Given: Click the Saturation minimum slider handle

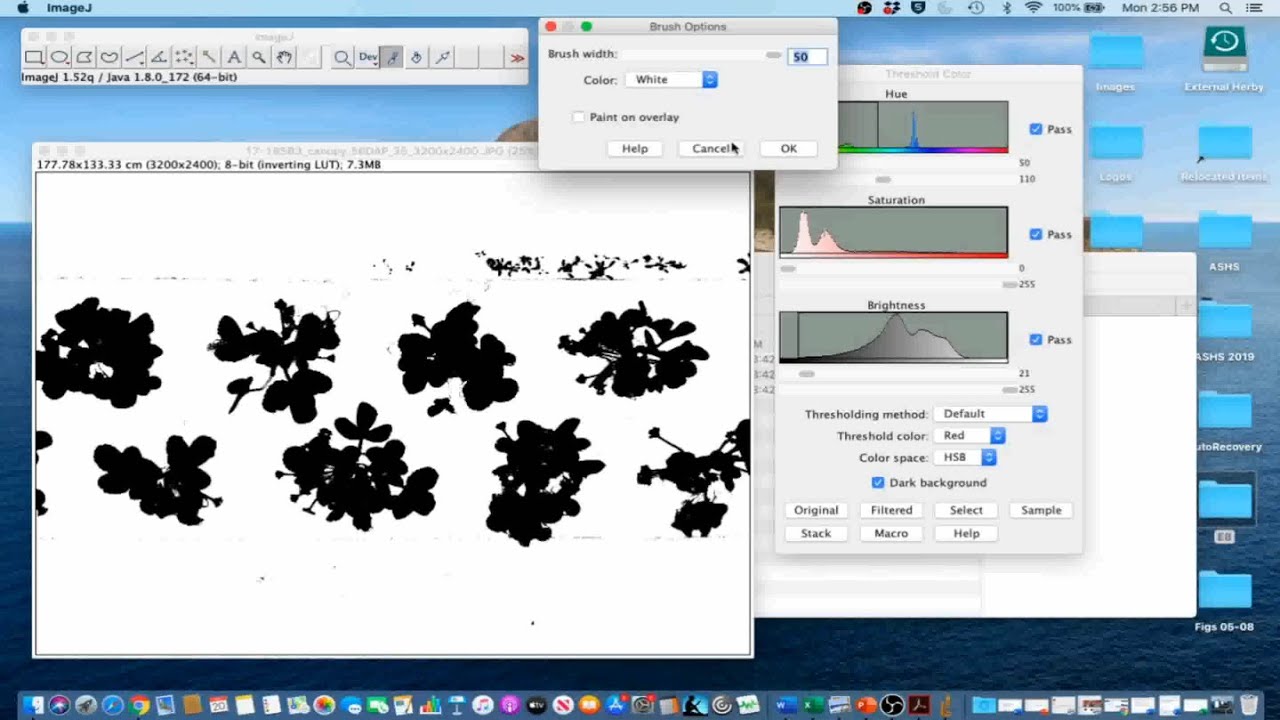Looking at the screenshot, I should (788, 269).
